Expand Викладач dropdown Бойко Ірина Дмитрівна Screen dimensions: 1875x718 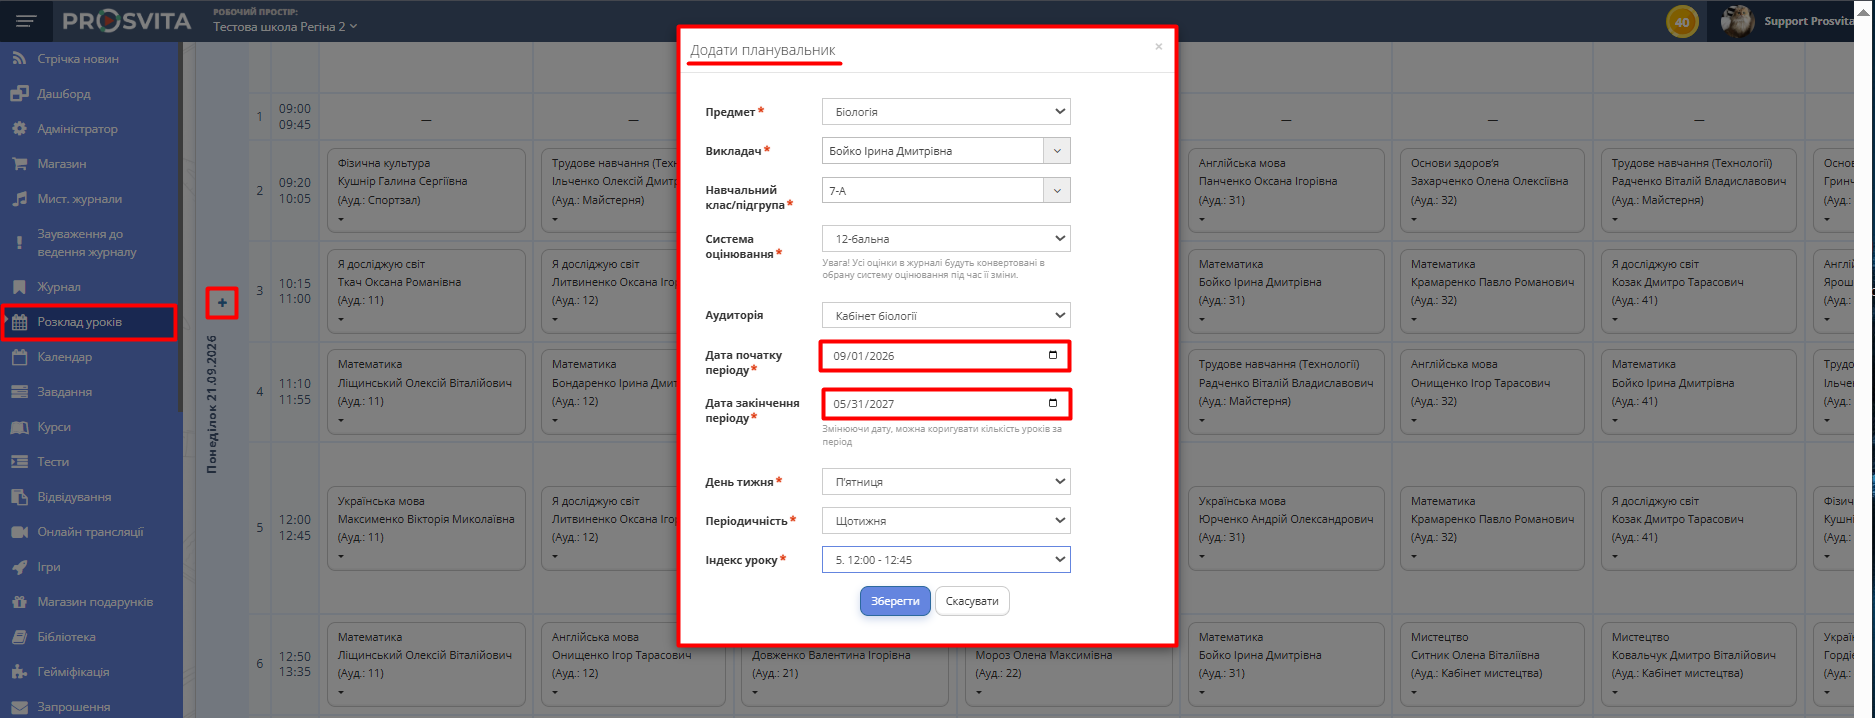[x=946, y=151]
